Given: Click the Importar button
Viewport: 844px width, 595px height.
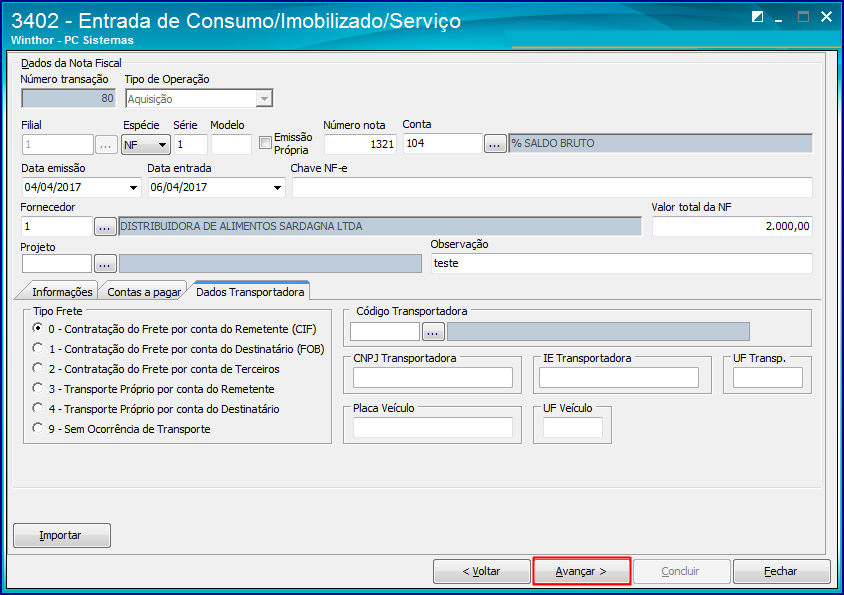Looking at the screenshot, I should click(62, 535).
